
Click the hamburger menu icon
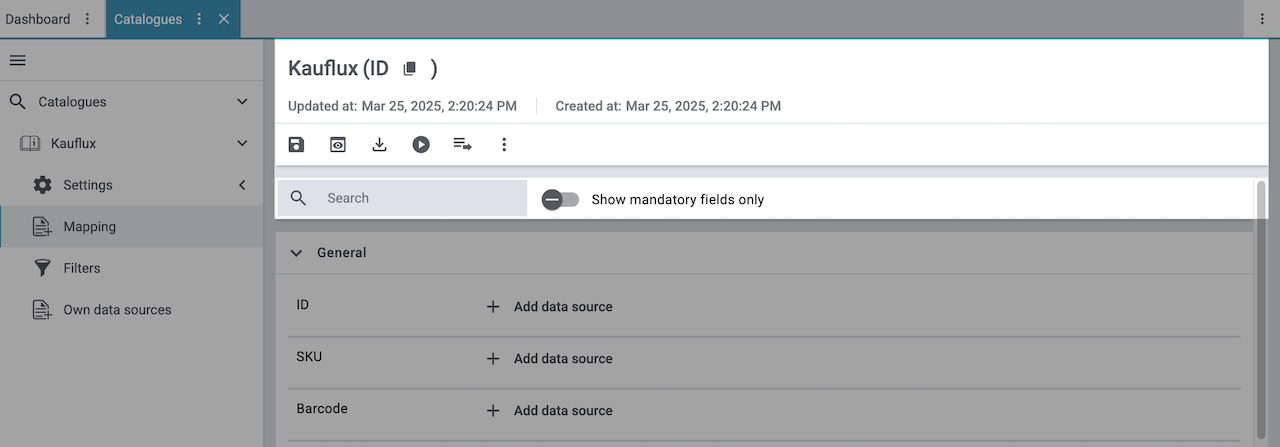(x=17, y=60)
